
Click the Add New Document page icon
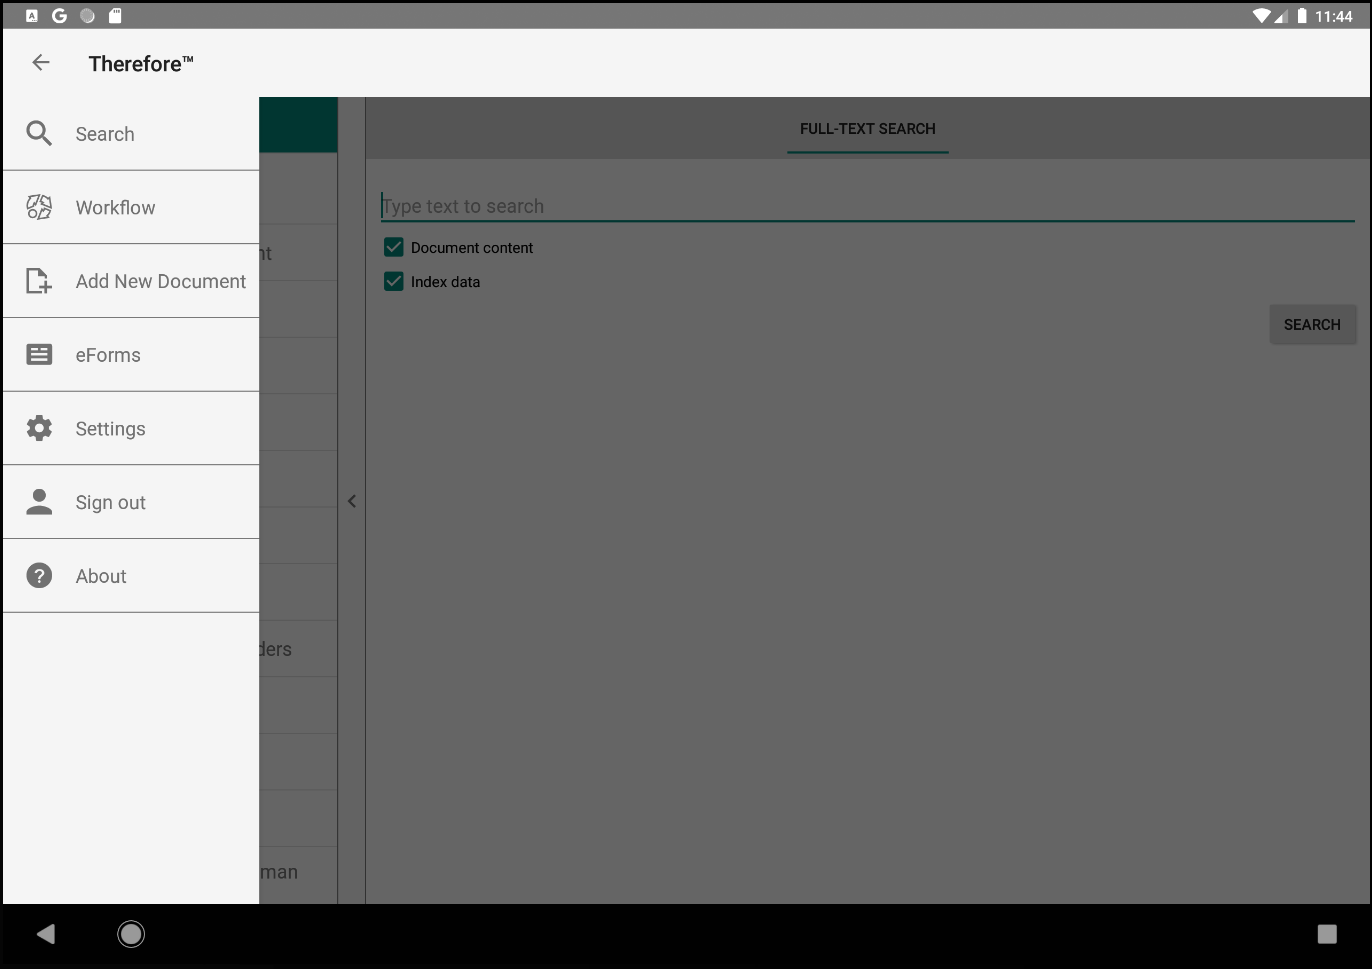39,281
